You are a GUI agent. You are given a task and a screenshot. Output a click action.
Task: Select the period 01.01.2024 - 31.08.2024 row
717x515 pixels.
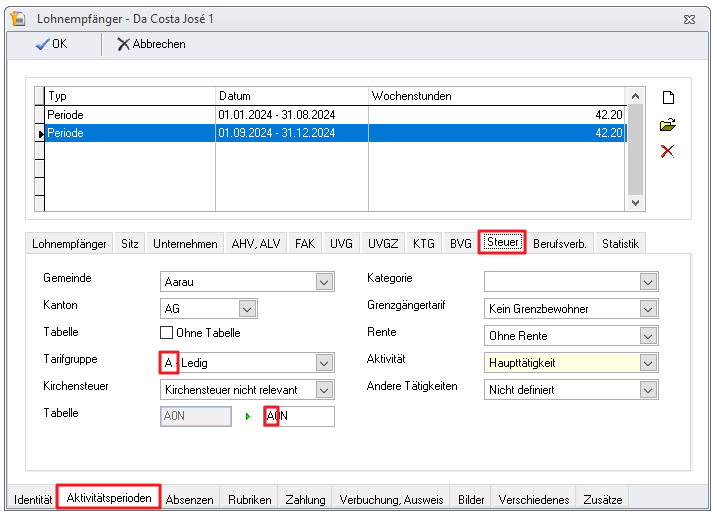(290, 115)
